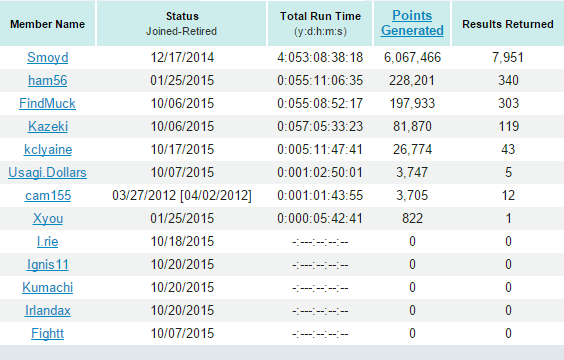
Task: Sort by the Points Generated header link
Action: tap(412, 23)
